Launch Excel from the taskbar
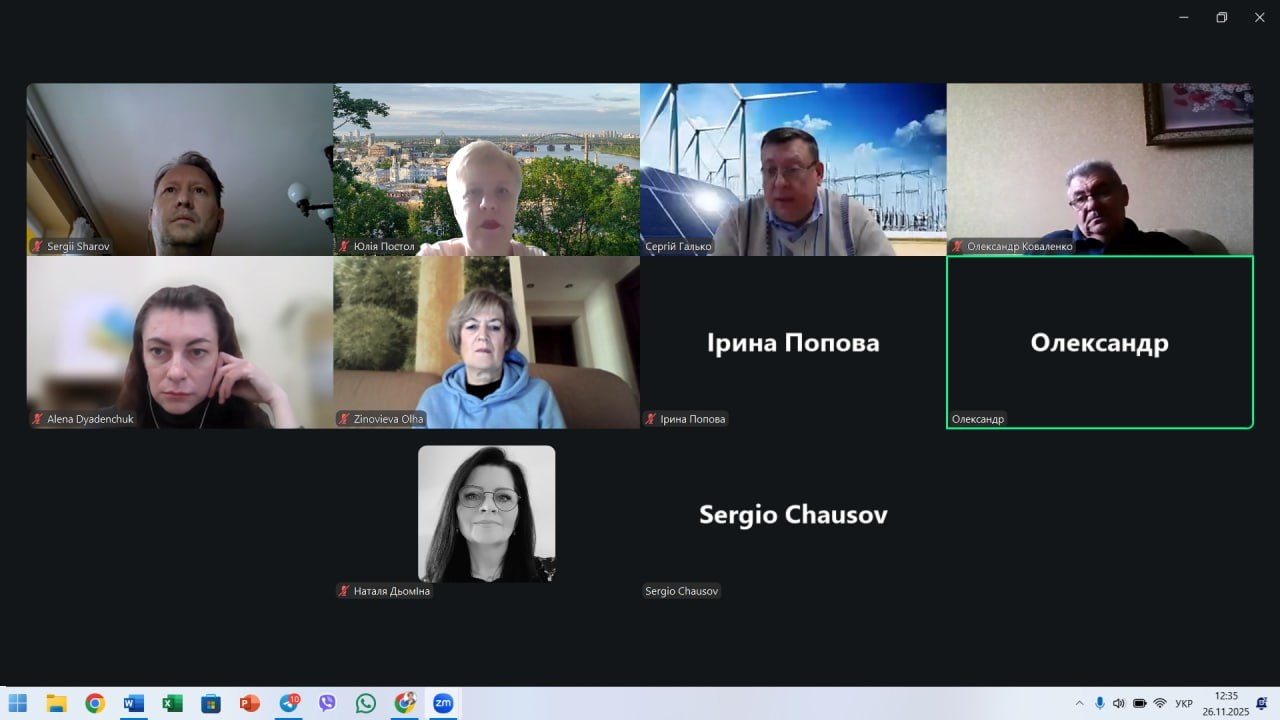Screen dimensions: 1280x720 pyautogui.click(x=173, y=703)
